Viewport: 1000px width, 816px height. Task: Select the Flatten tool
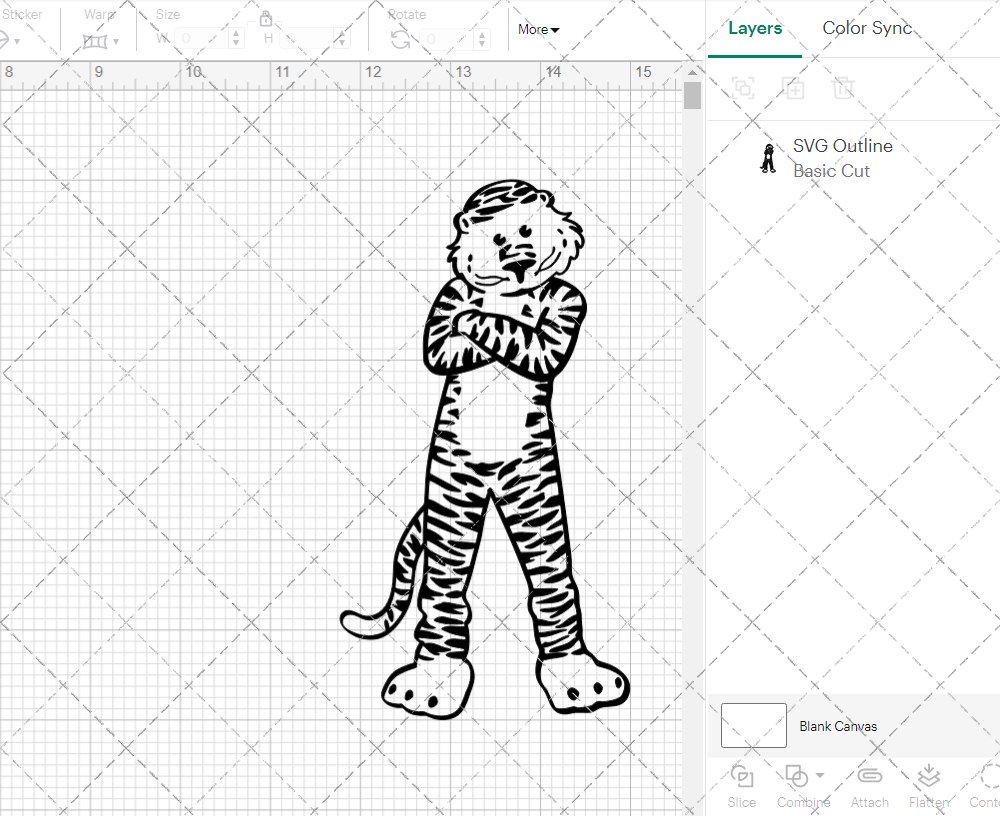coord(928,778)
